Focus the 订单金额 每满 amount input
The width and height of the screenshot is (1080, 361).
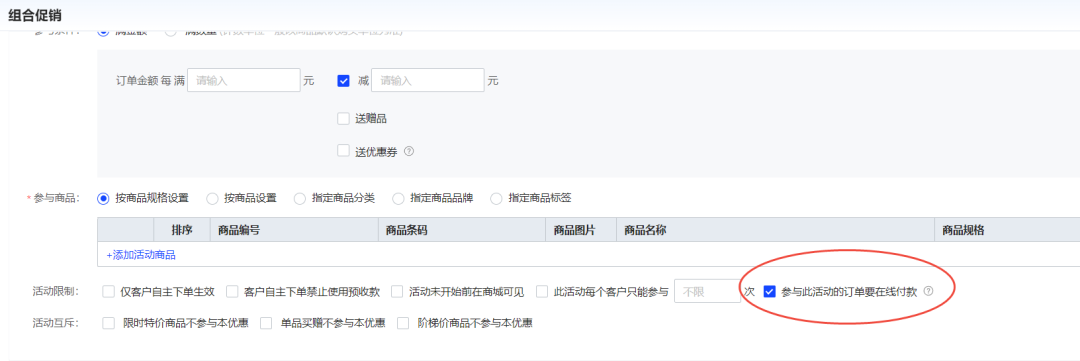pyautogui.click(x=244, y=81)
